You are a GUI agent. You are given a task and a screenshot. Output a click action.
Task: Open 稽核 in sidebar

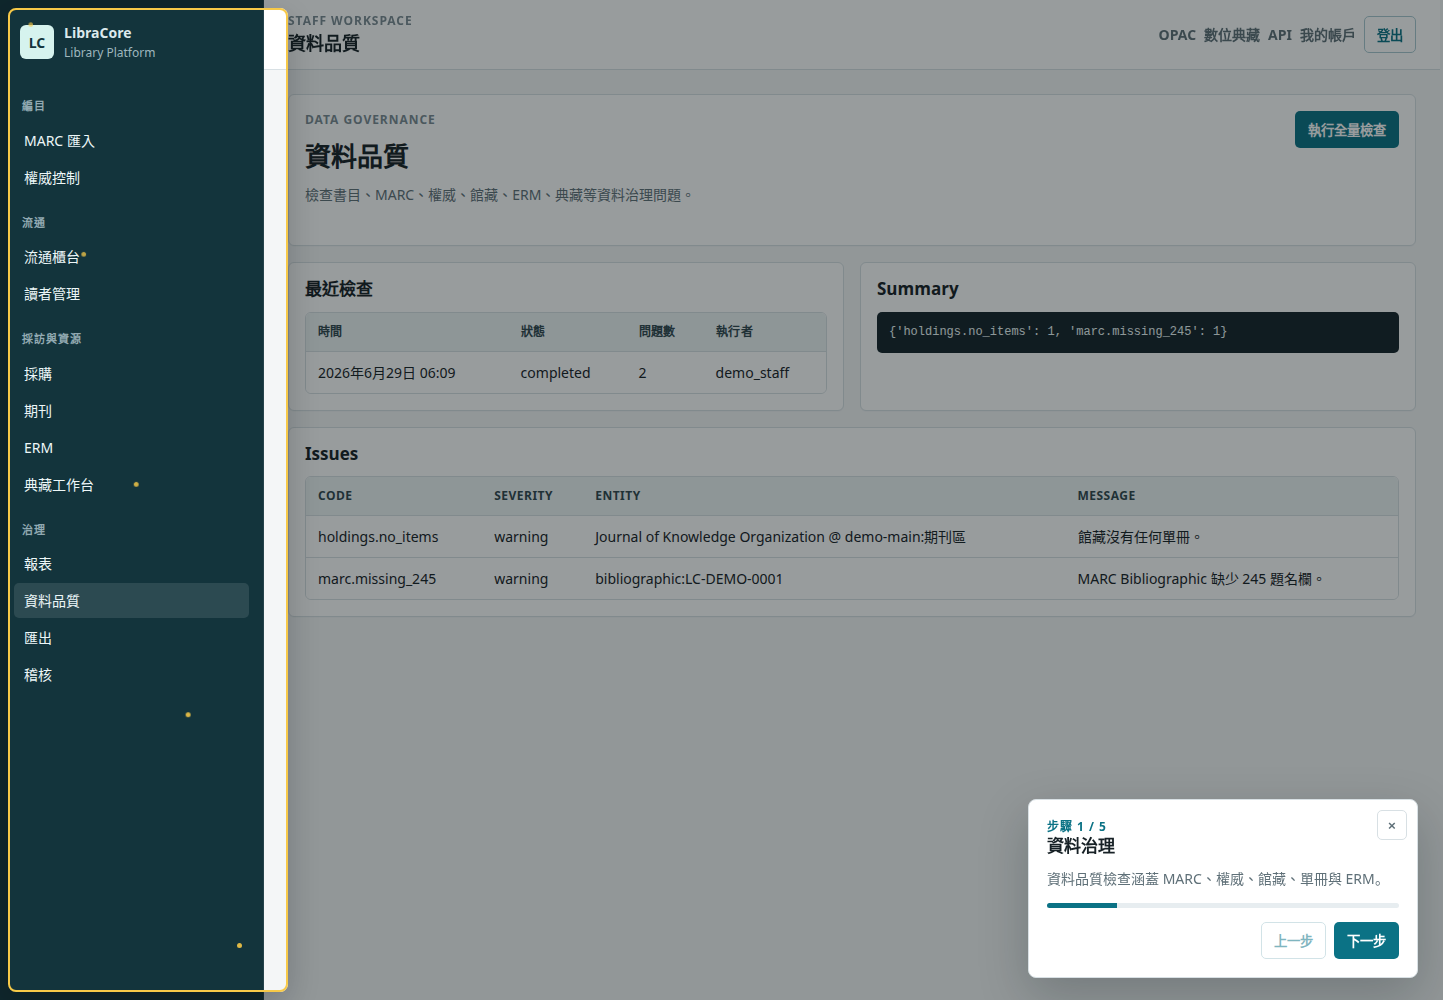130,675
